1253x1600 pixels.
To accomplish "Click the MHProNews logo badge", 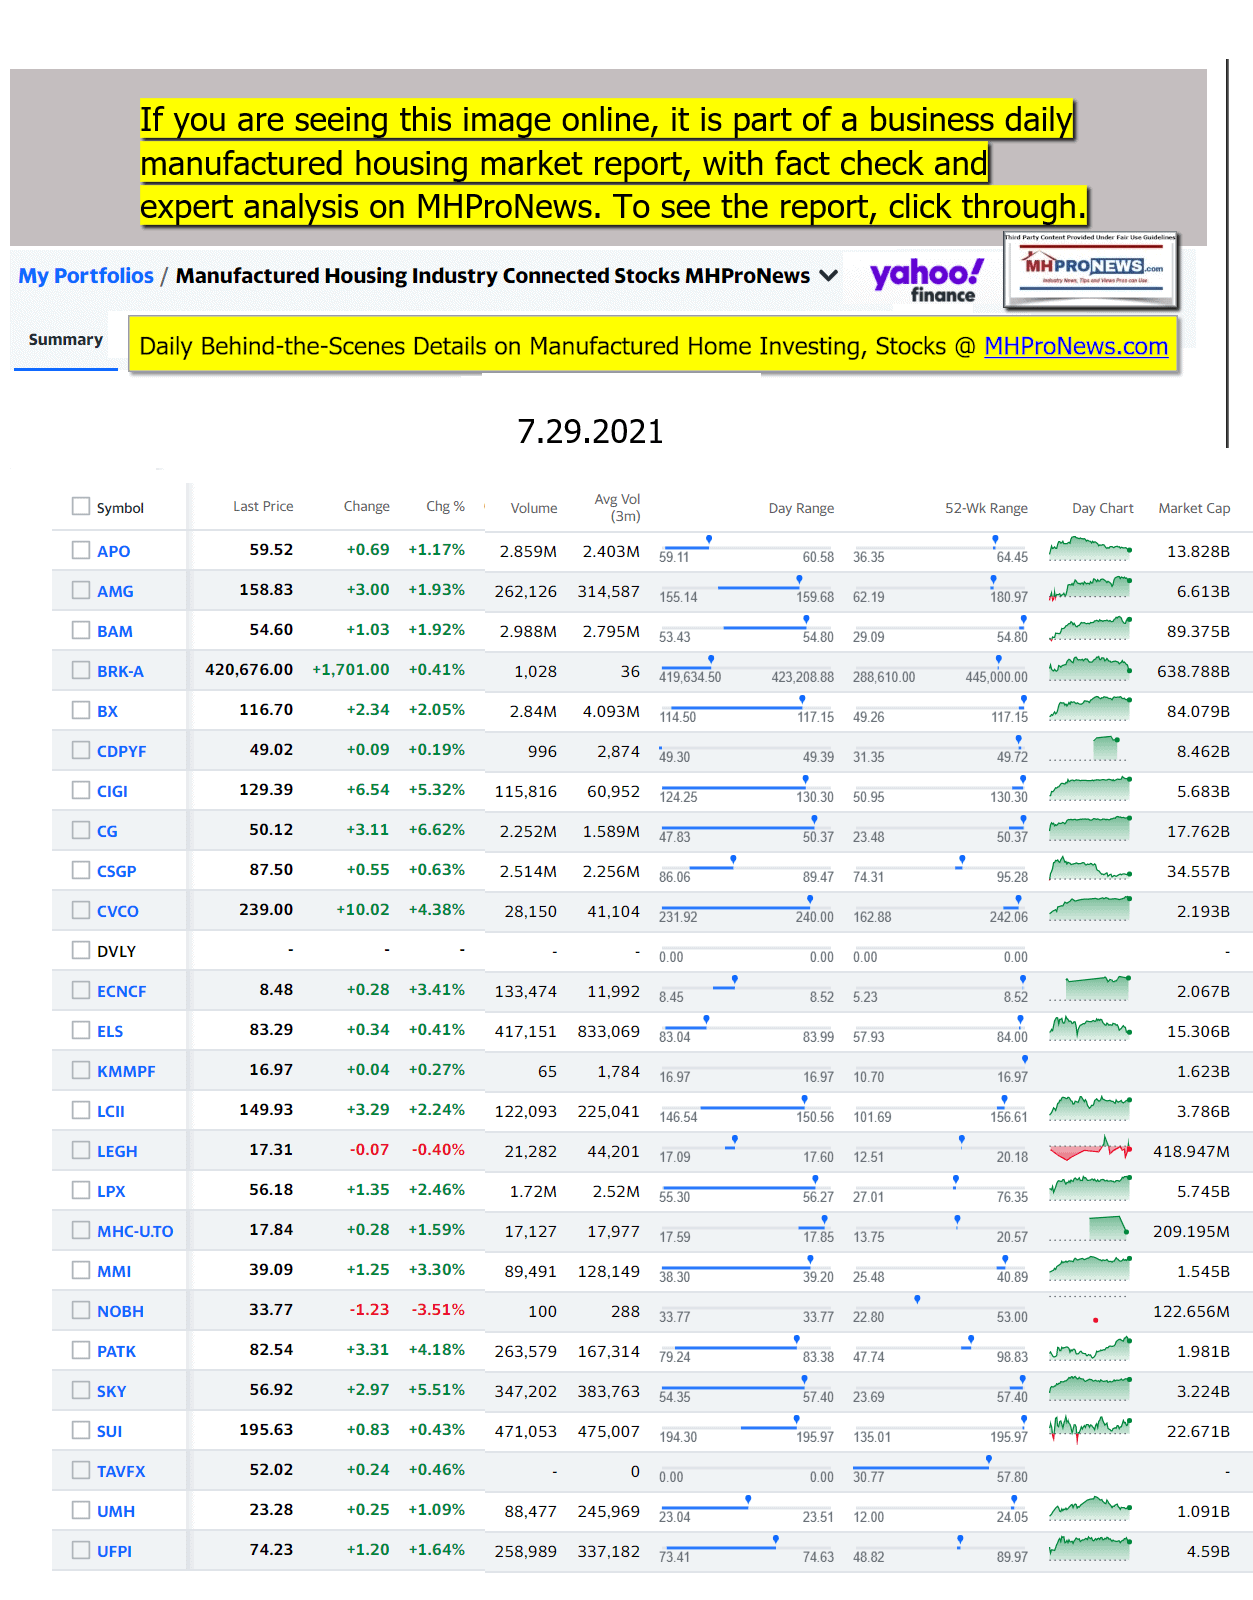I will tap(1091, 270).
